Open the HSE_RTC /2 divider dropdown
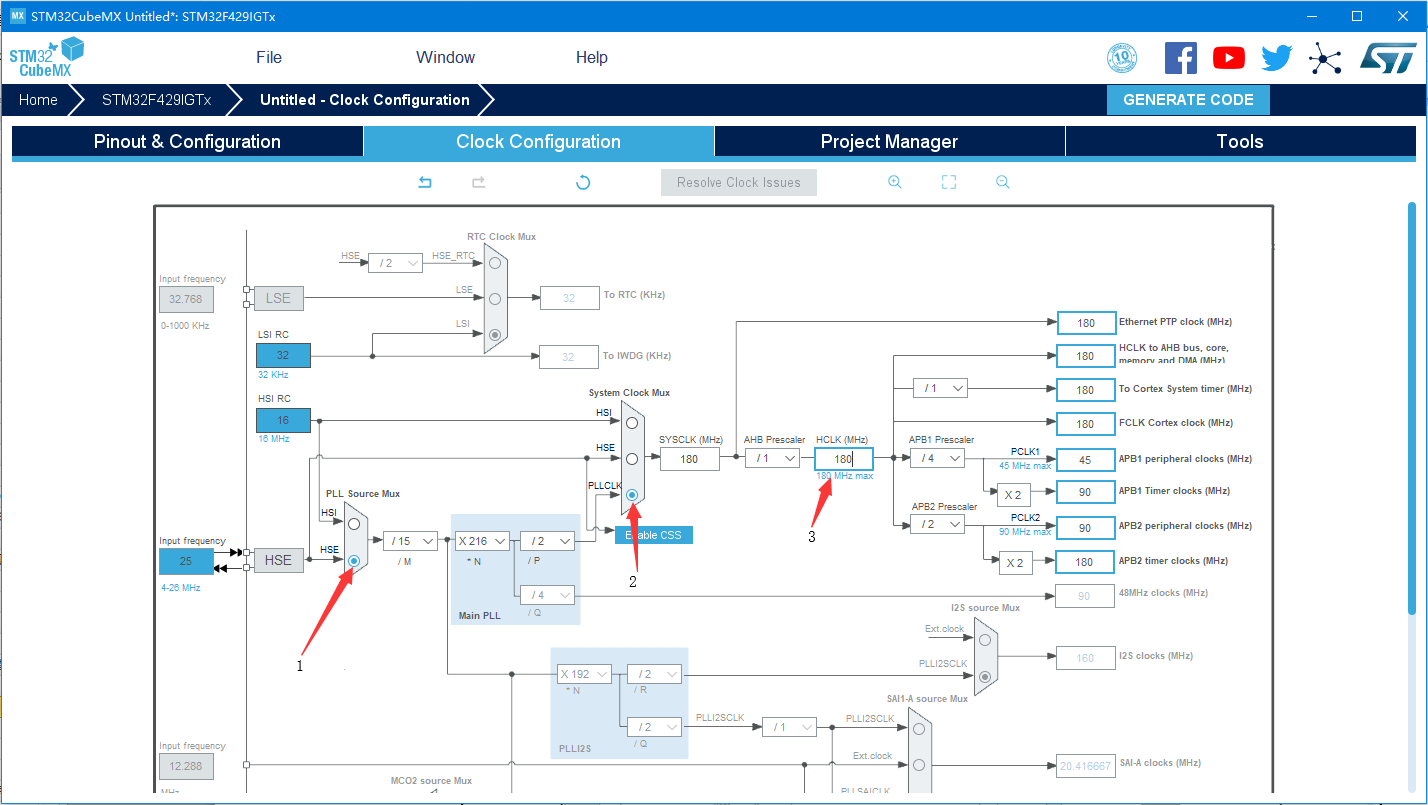 (x=395, y=263)
